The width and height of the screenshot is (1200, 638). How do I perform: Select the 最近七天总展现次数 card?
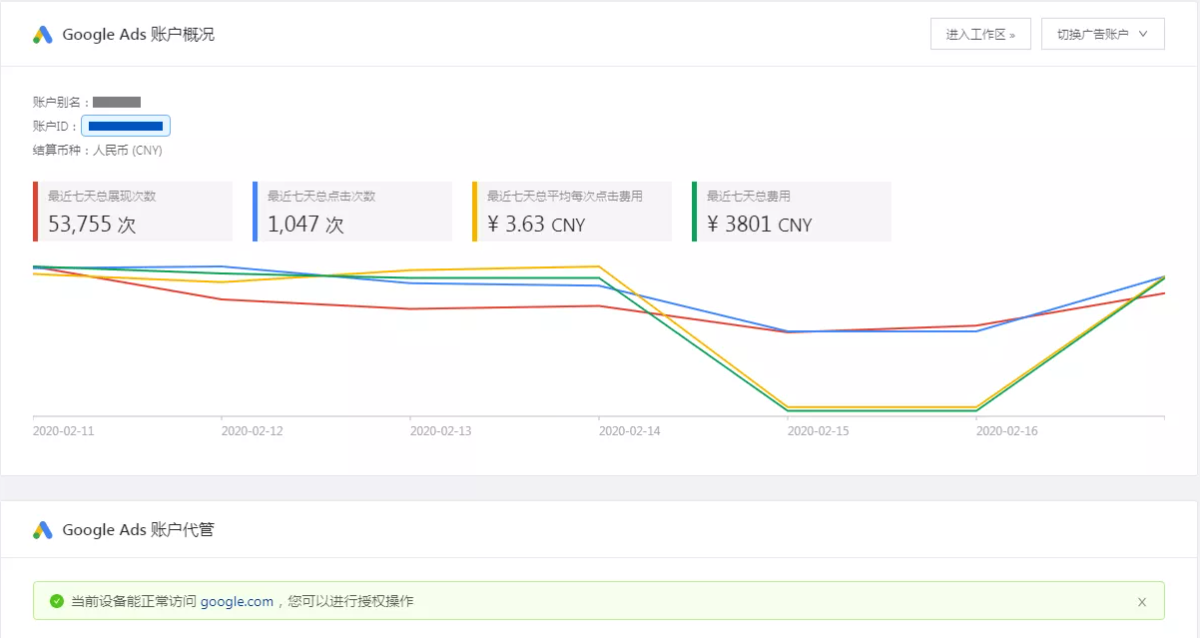tap(133, 211)
